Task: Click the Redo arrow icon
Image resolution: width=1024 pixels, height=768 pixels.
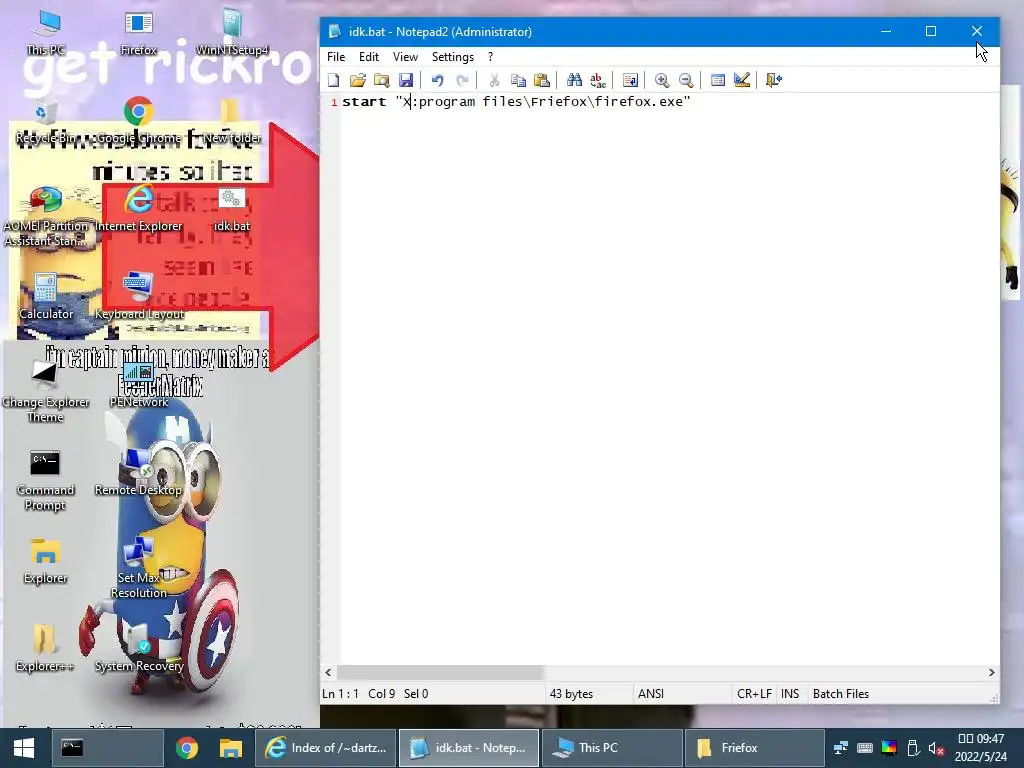Action: coord(462,80)
